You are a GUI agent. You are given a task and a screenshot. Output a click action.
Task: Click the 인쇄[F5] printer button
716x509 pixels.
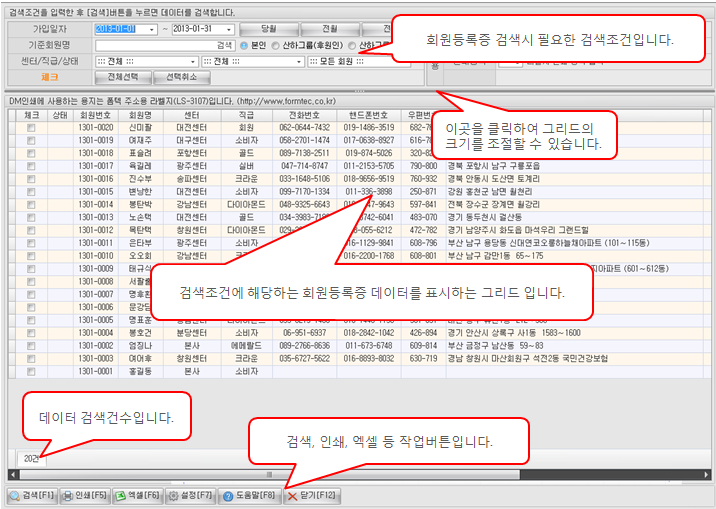pos(85,495)
